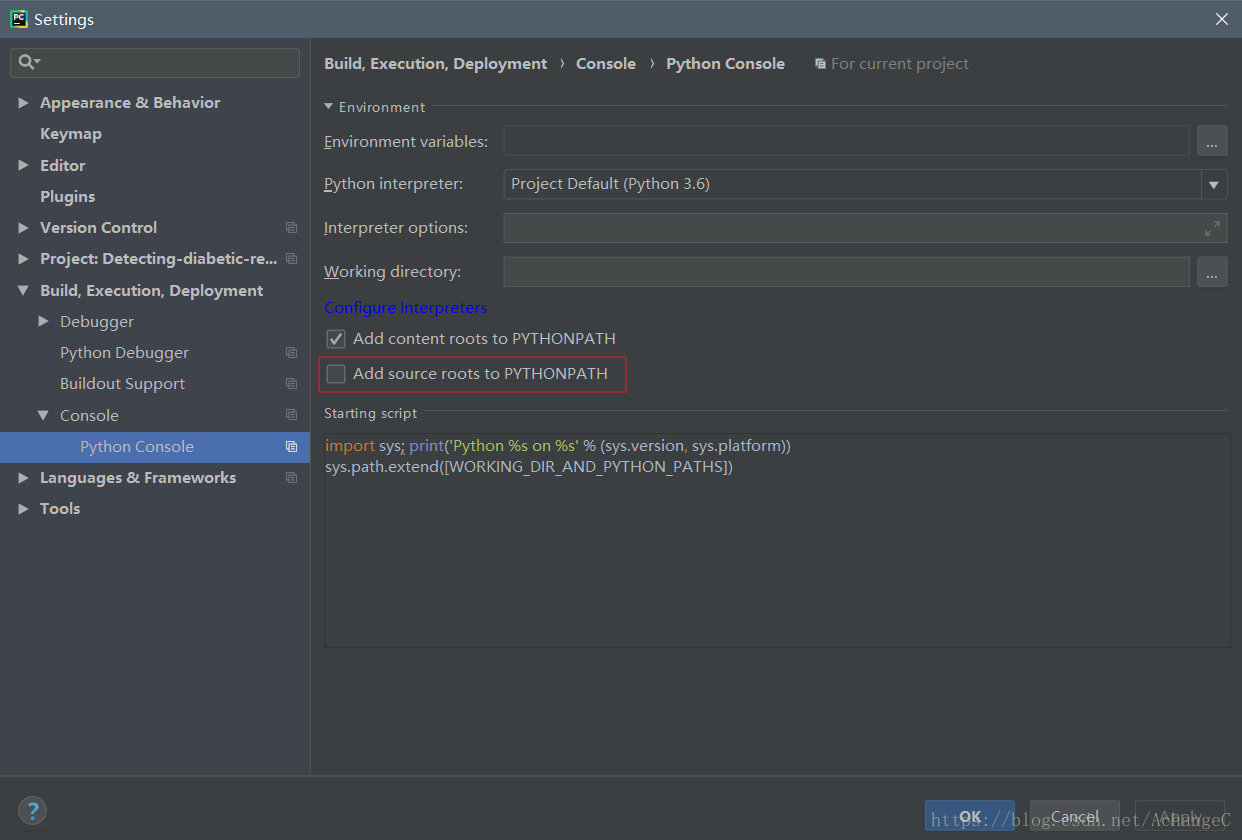Enable Add source roots to PYTHONPATH
The width and height of the screenshot is (1242, 840).
tap(336, 374)
